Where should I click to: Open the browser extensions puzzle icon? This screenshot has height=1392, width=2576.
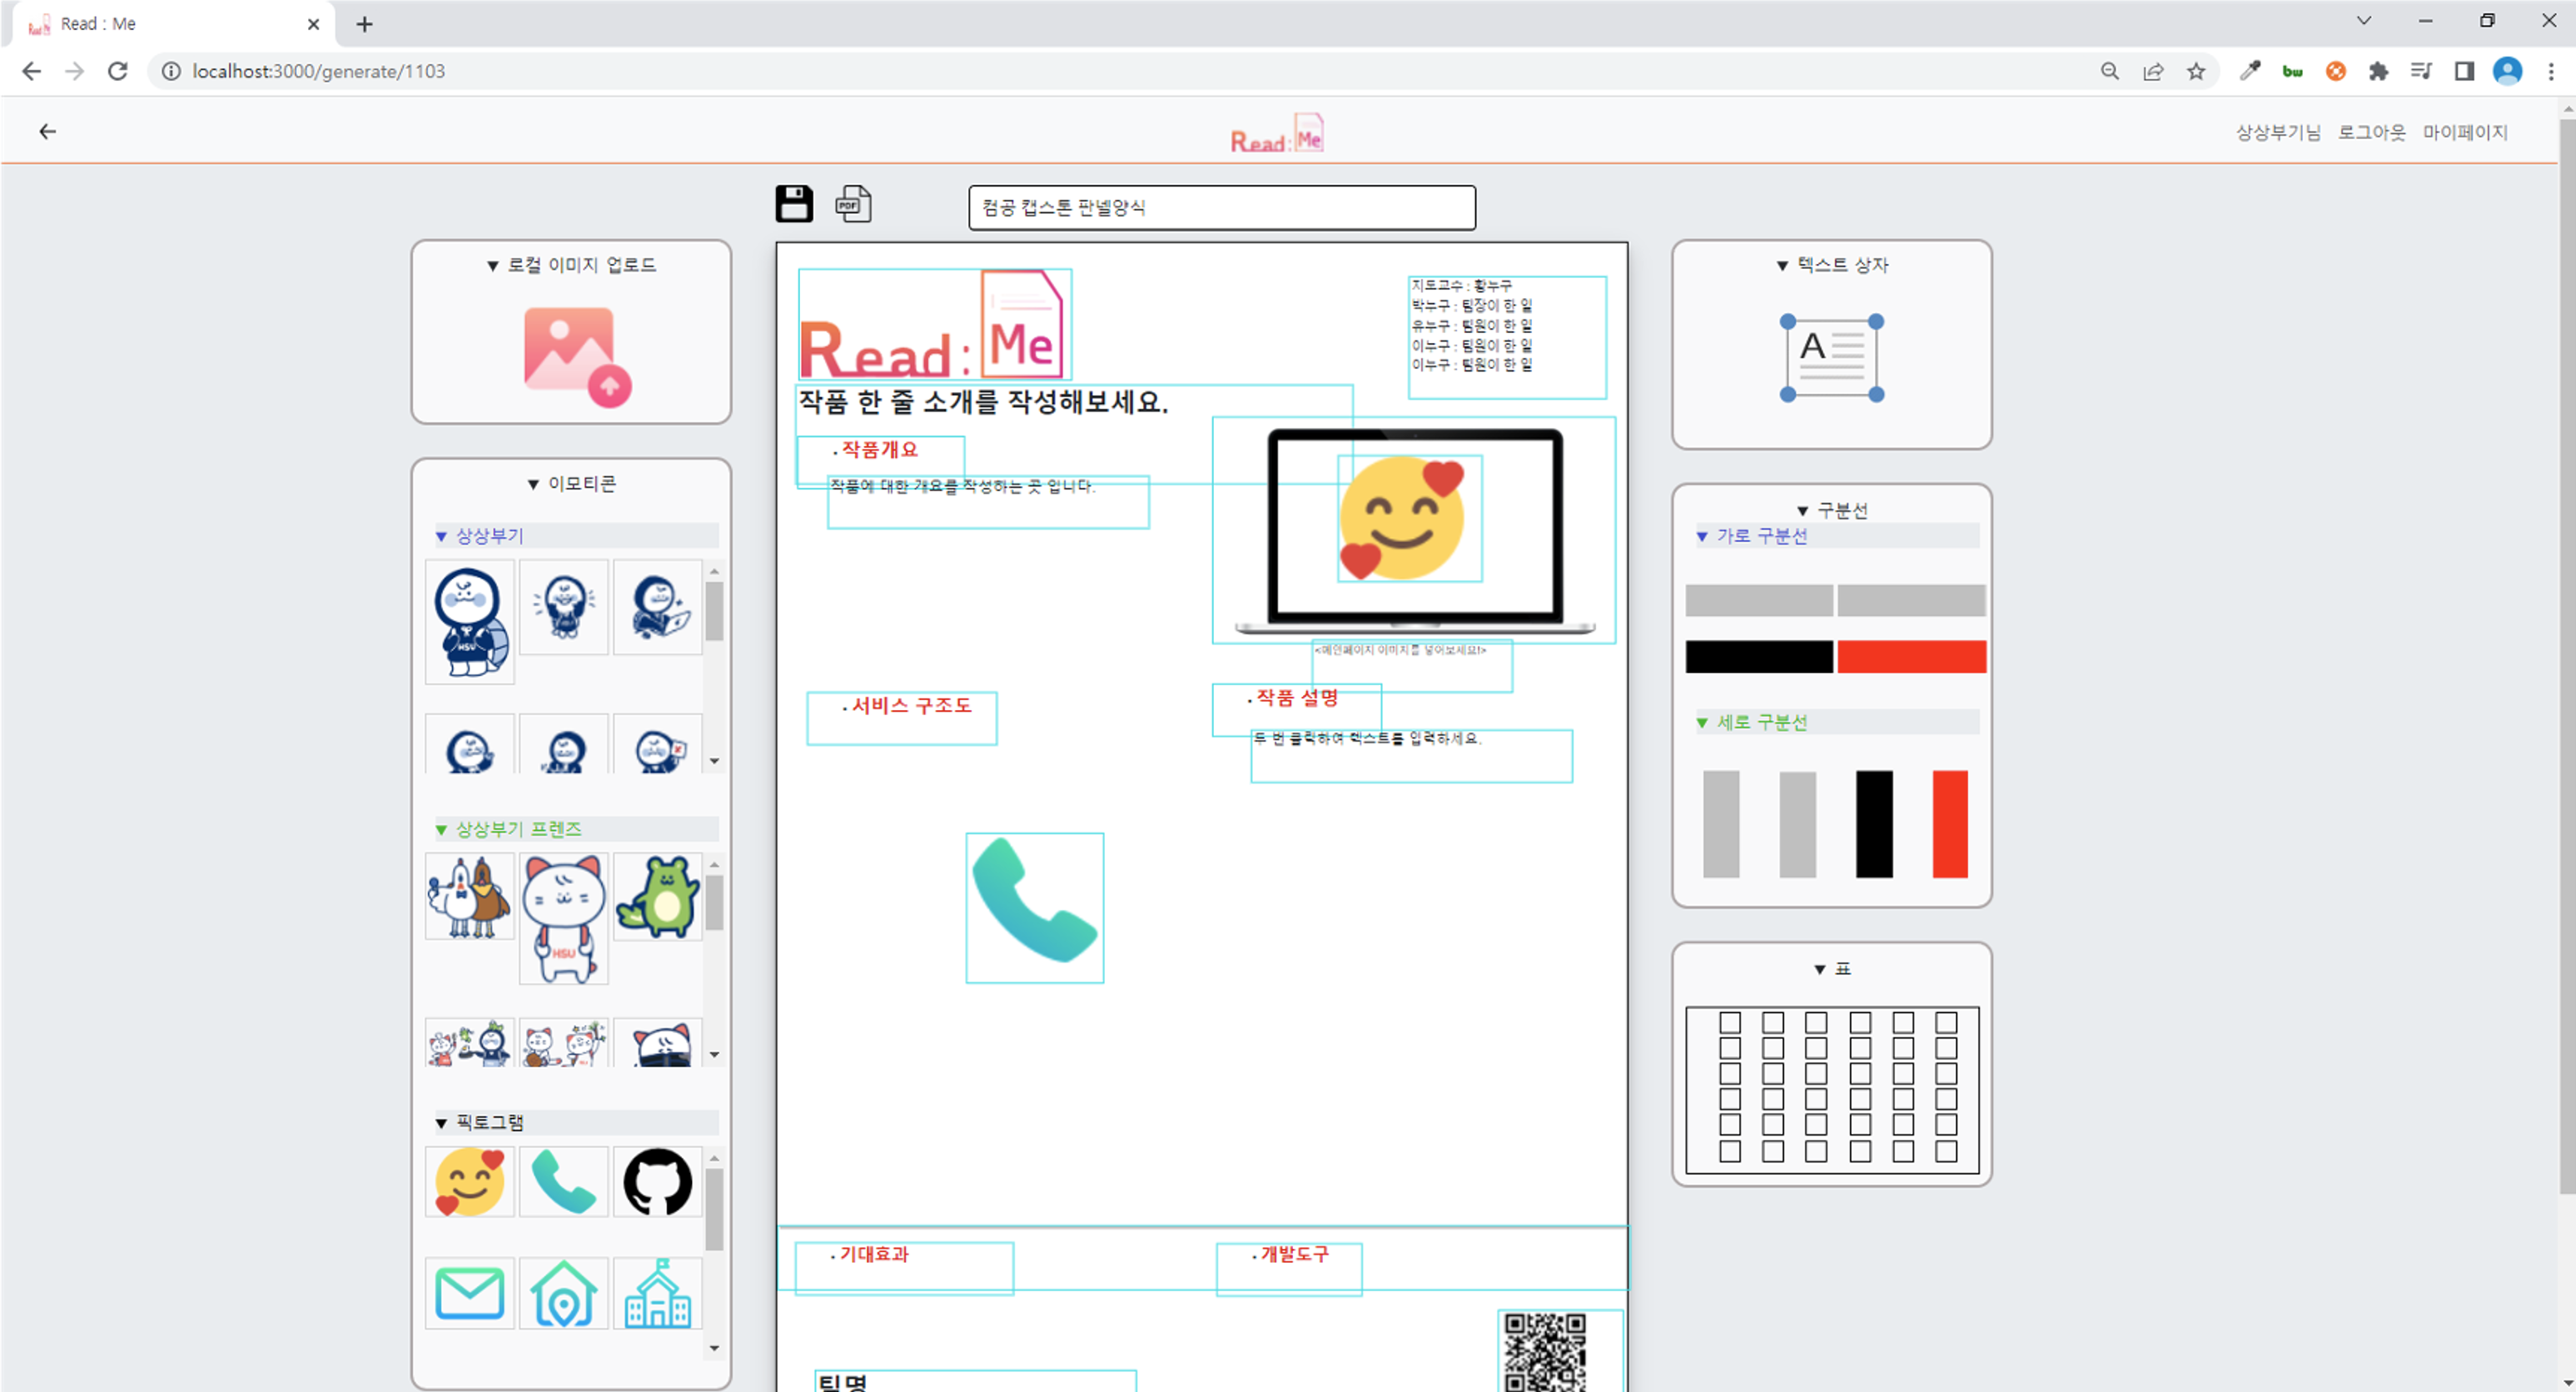[x=2378, y=71]
